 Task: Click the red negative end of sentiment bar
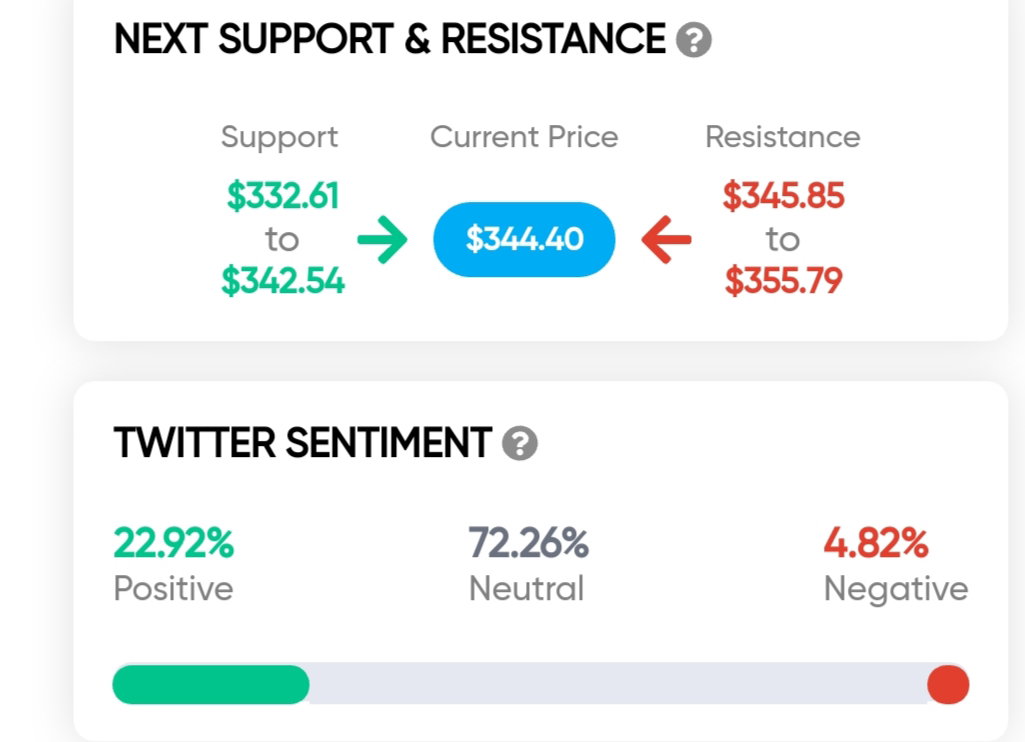[x=948, y=684]
